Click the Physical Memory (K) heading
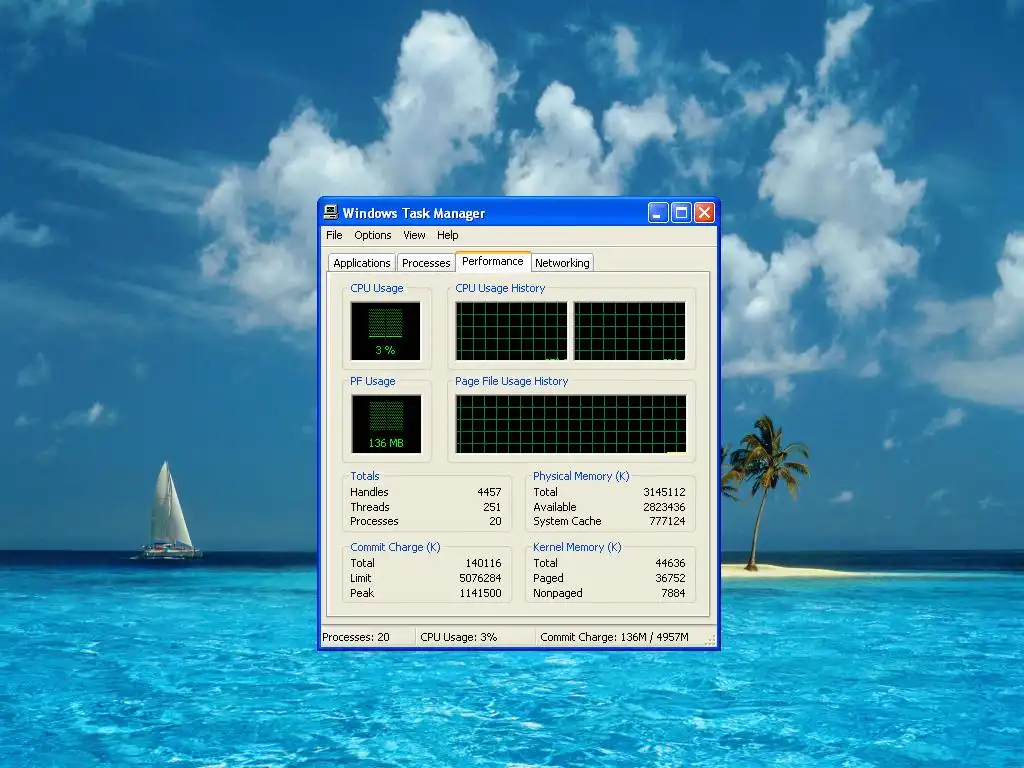Viewport: 1024px width, 768px height. (581, 476)
